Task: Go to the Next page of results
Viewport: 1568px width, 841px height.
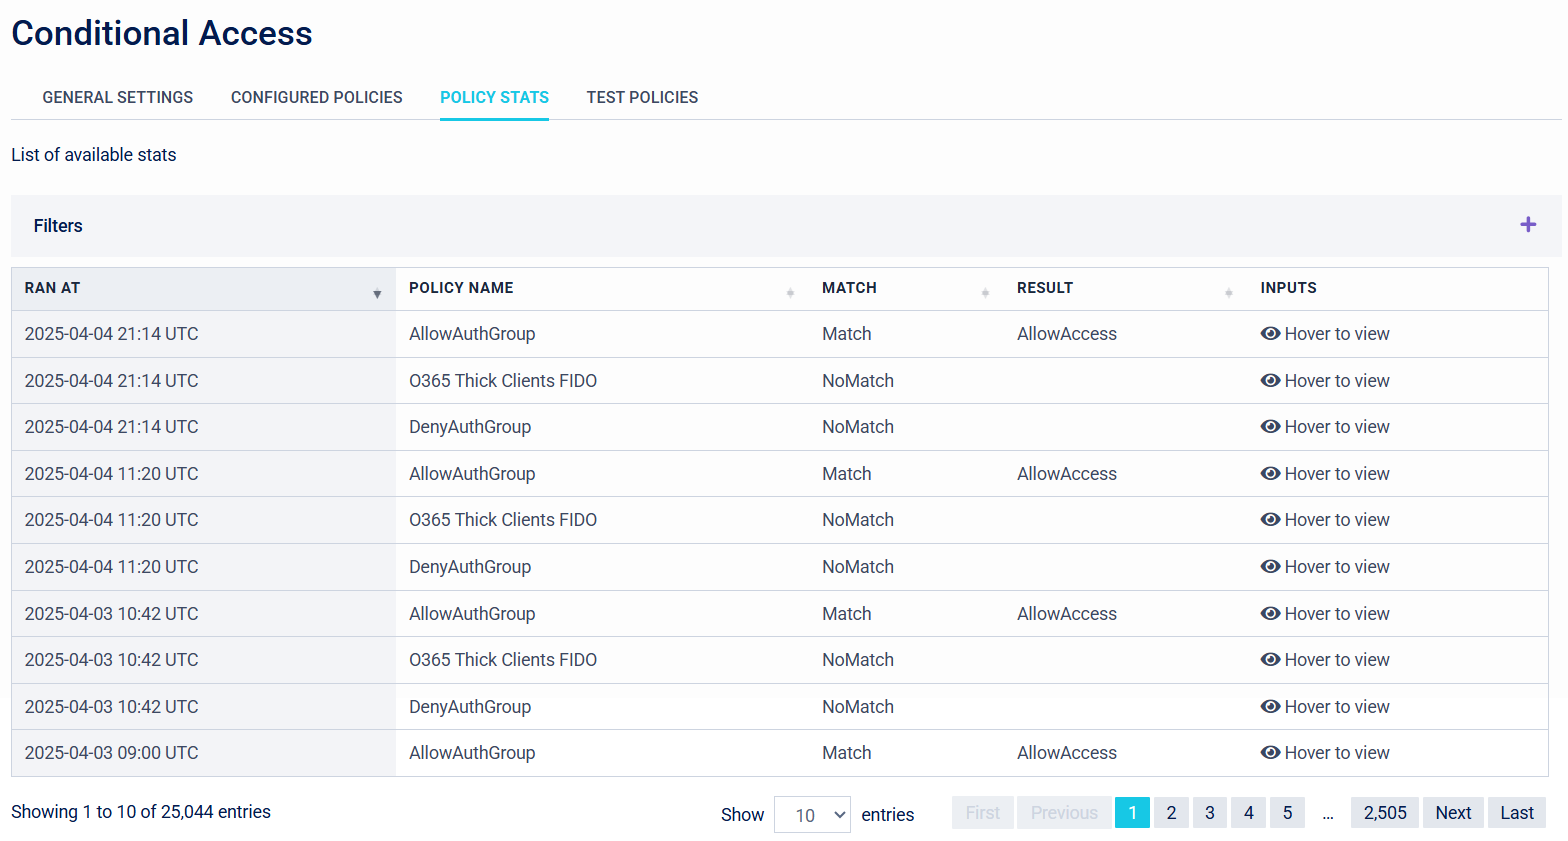Action: click(x=1452, y=813)
